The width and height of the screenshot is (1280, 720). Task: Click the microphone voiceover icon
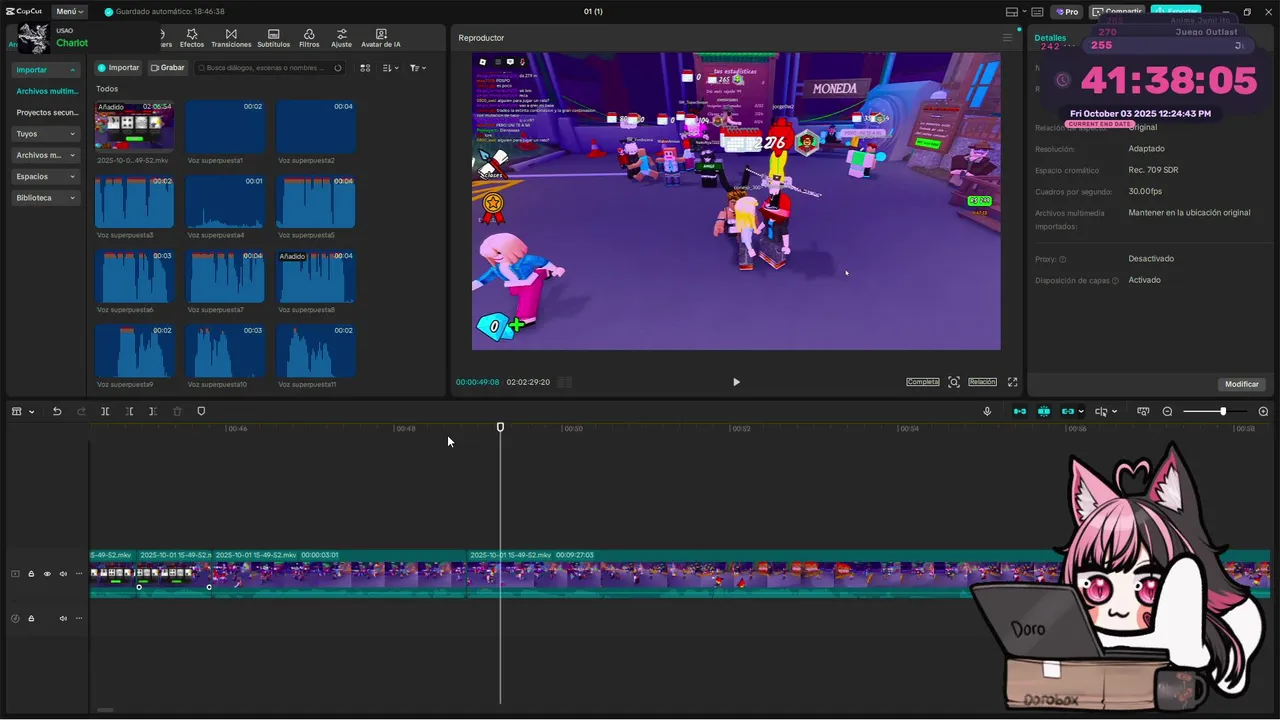click(x=987, y=411)
